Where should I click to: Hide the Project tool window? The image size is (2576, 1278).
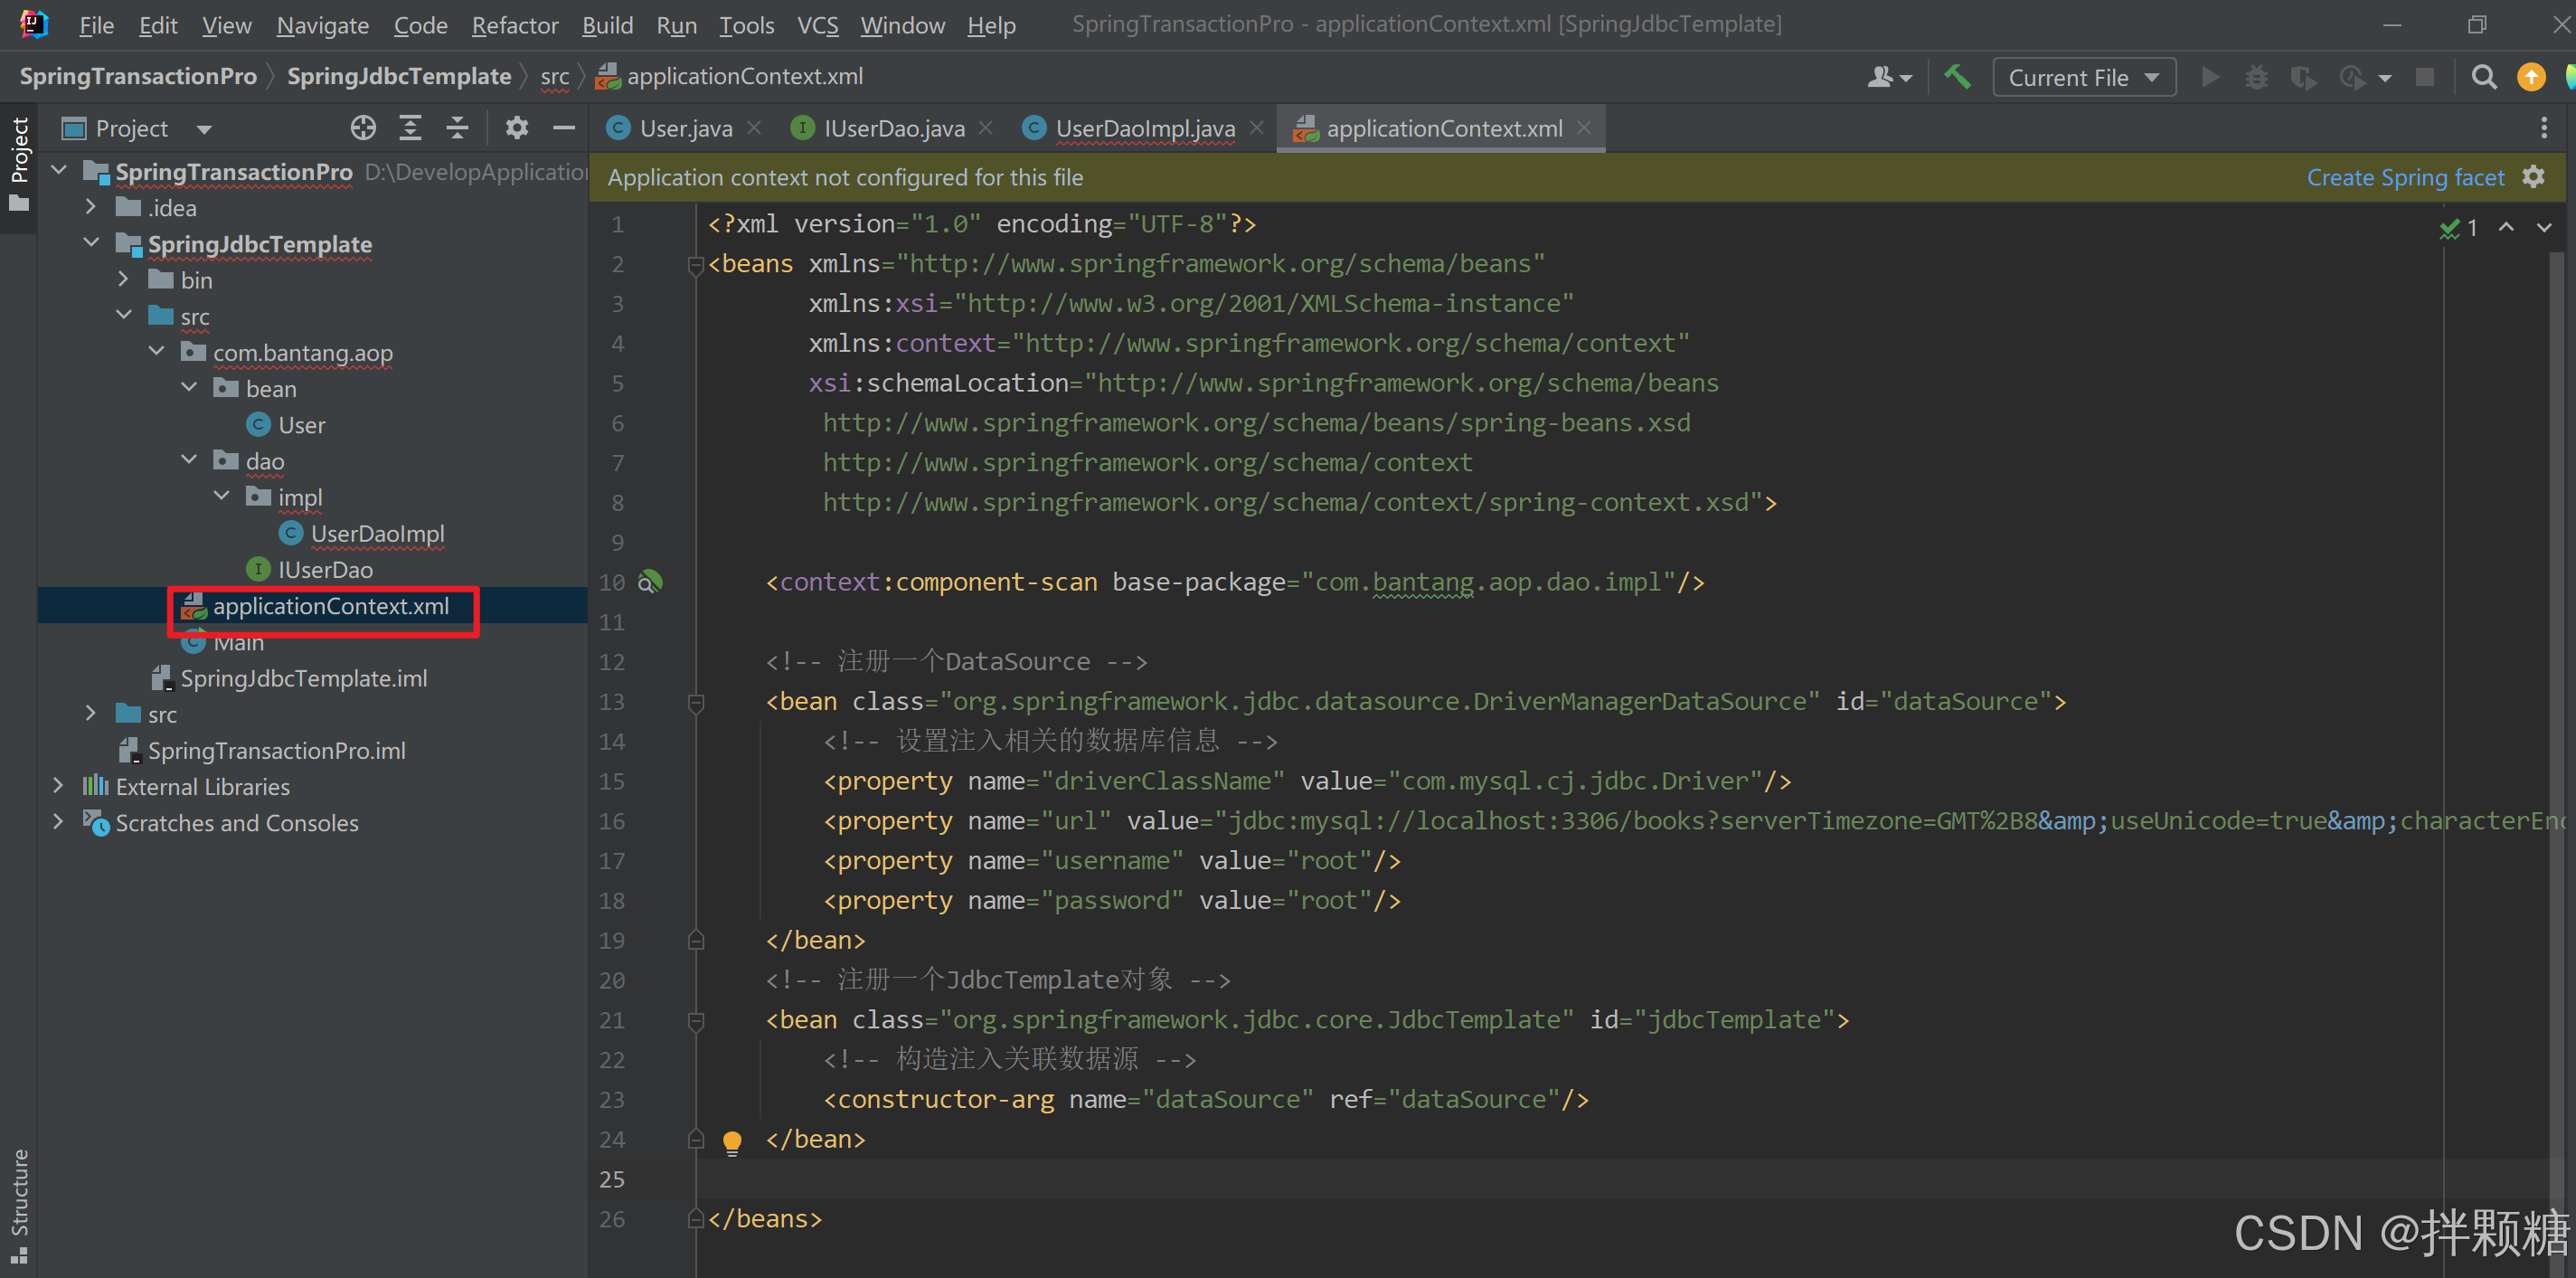[564, 128]
